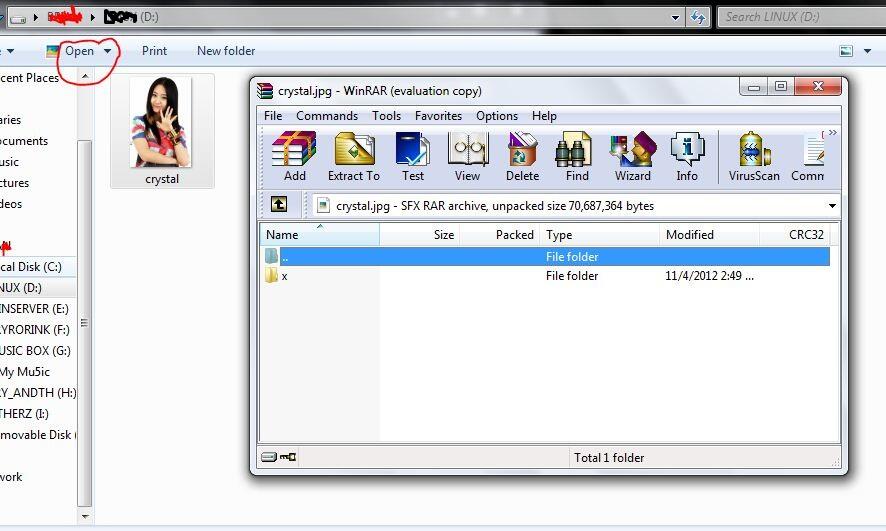Click the Delete icon in WinRAR toolbar
886x531 pixels.
522,156
